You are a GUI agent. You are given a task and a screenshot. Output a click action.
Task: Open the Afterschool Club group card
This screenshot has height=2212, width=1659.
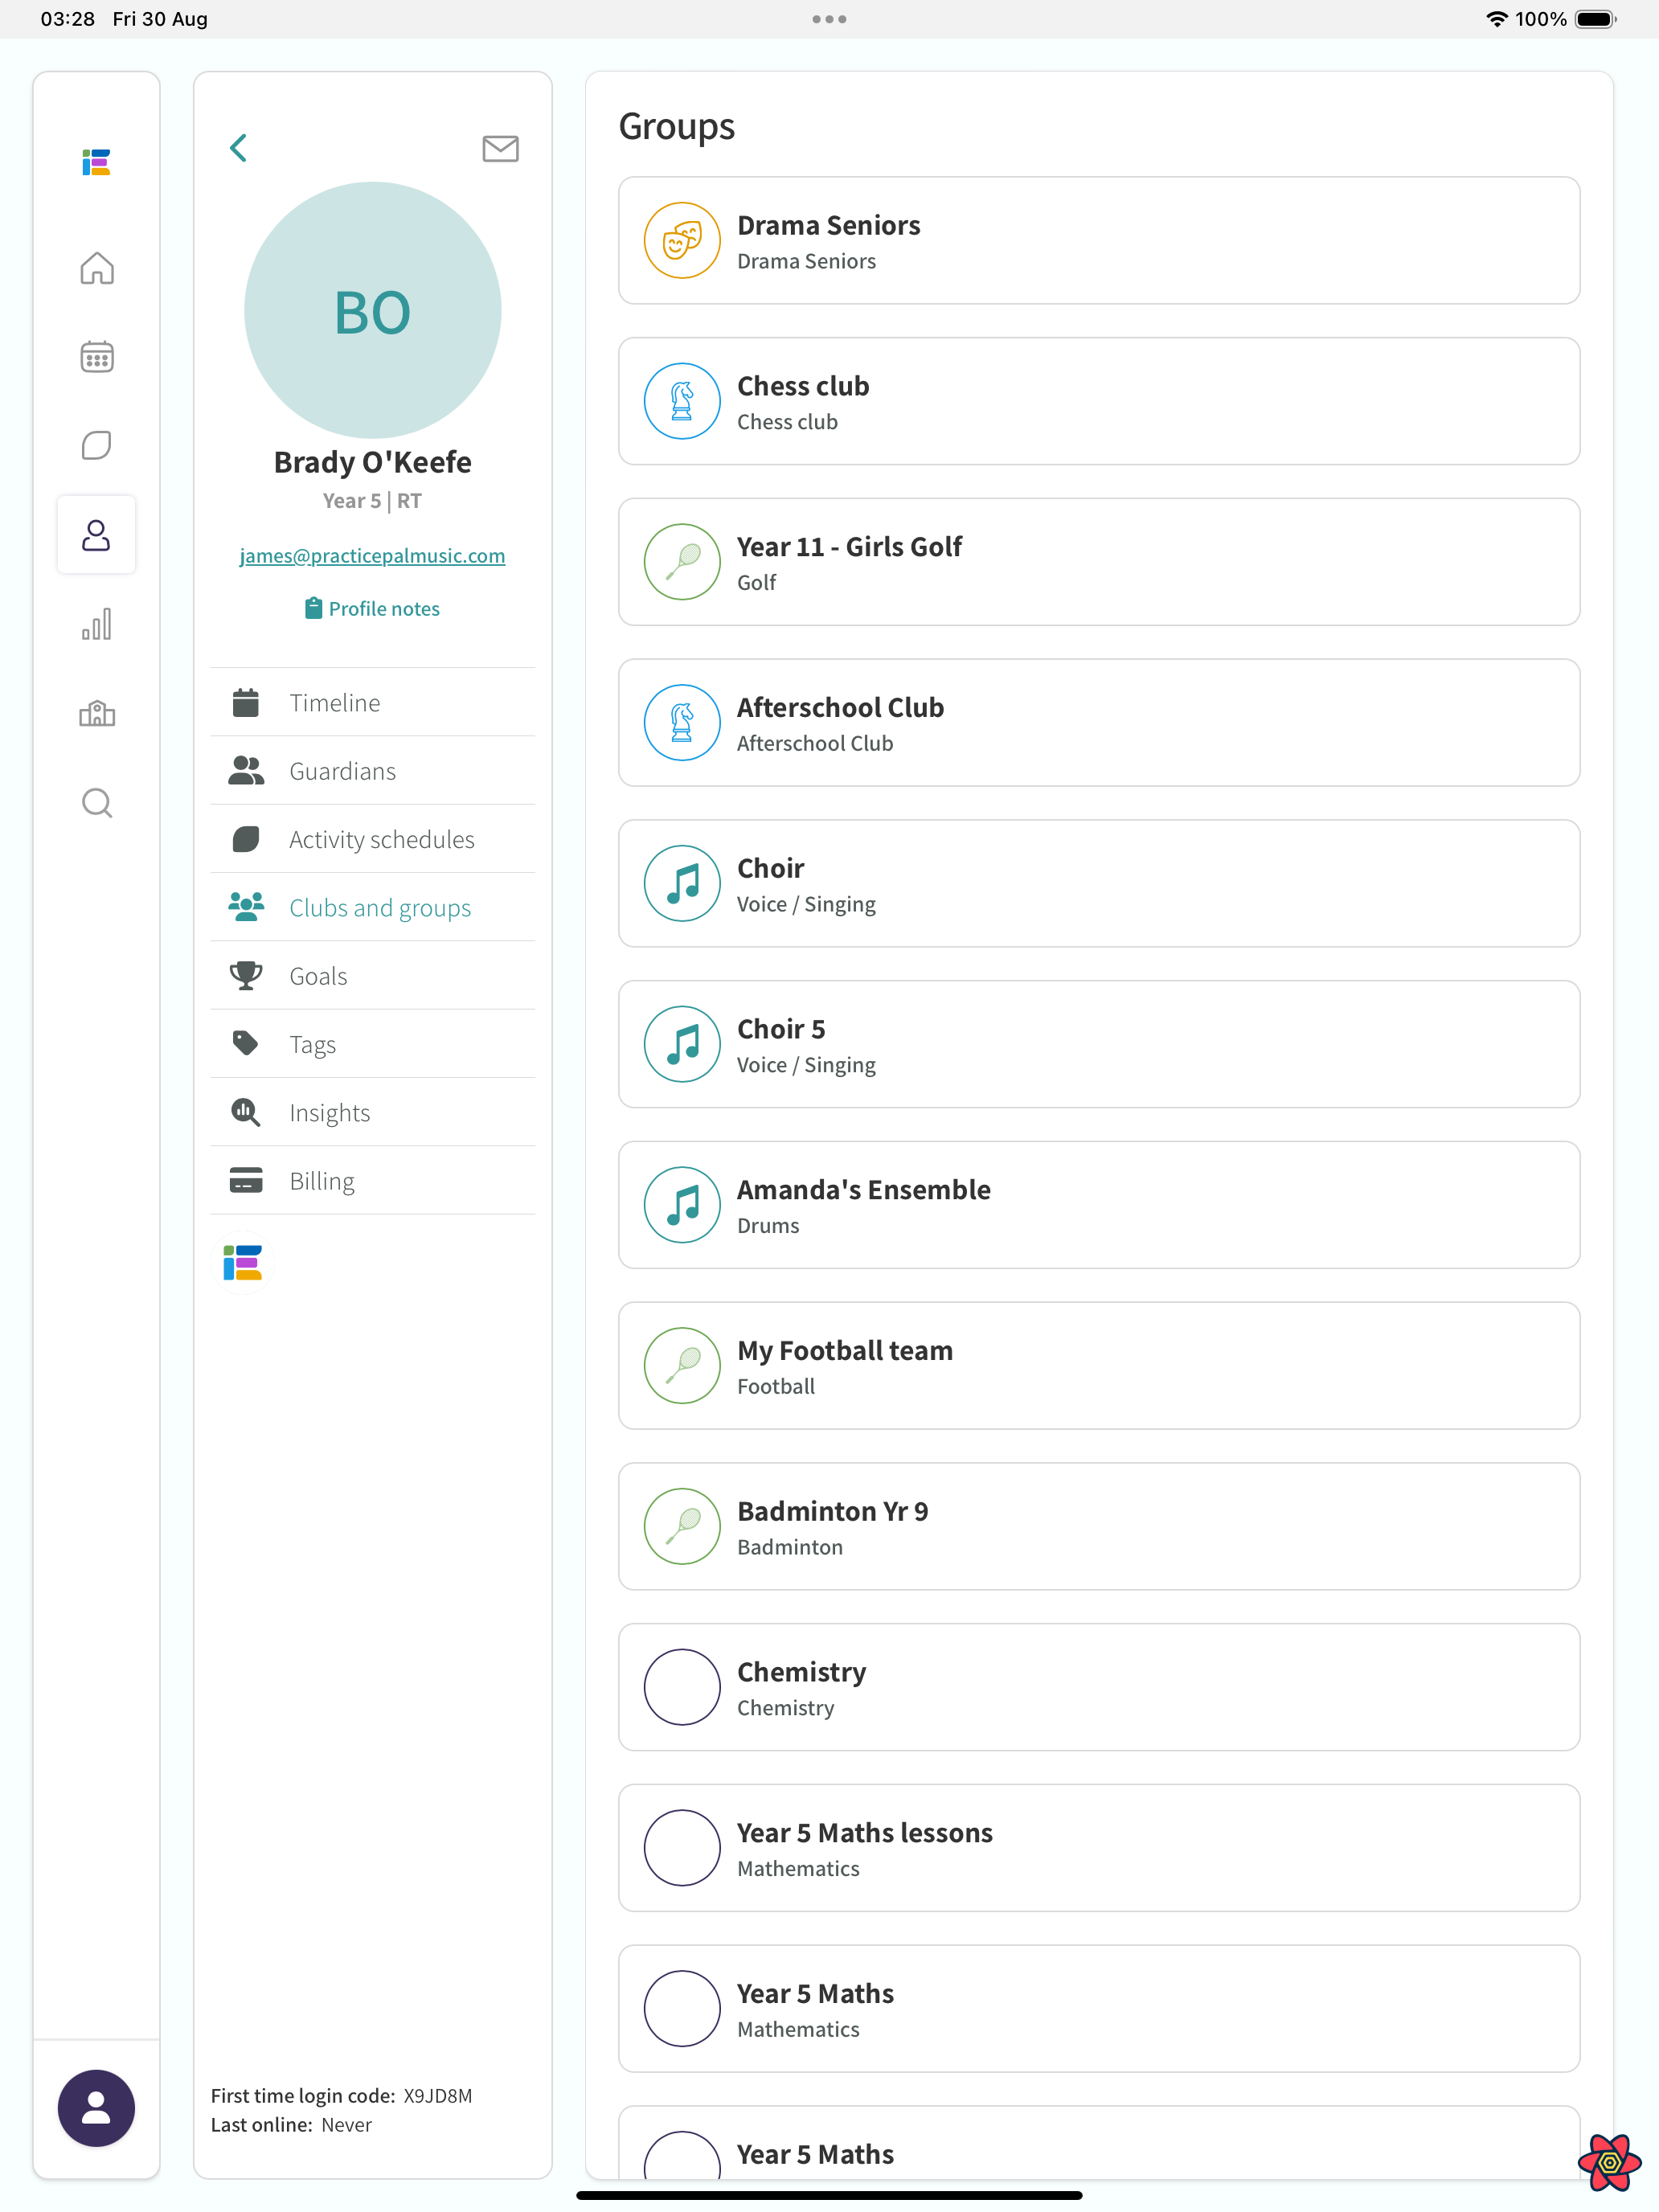[x=1099, y=723]
